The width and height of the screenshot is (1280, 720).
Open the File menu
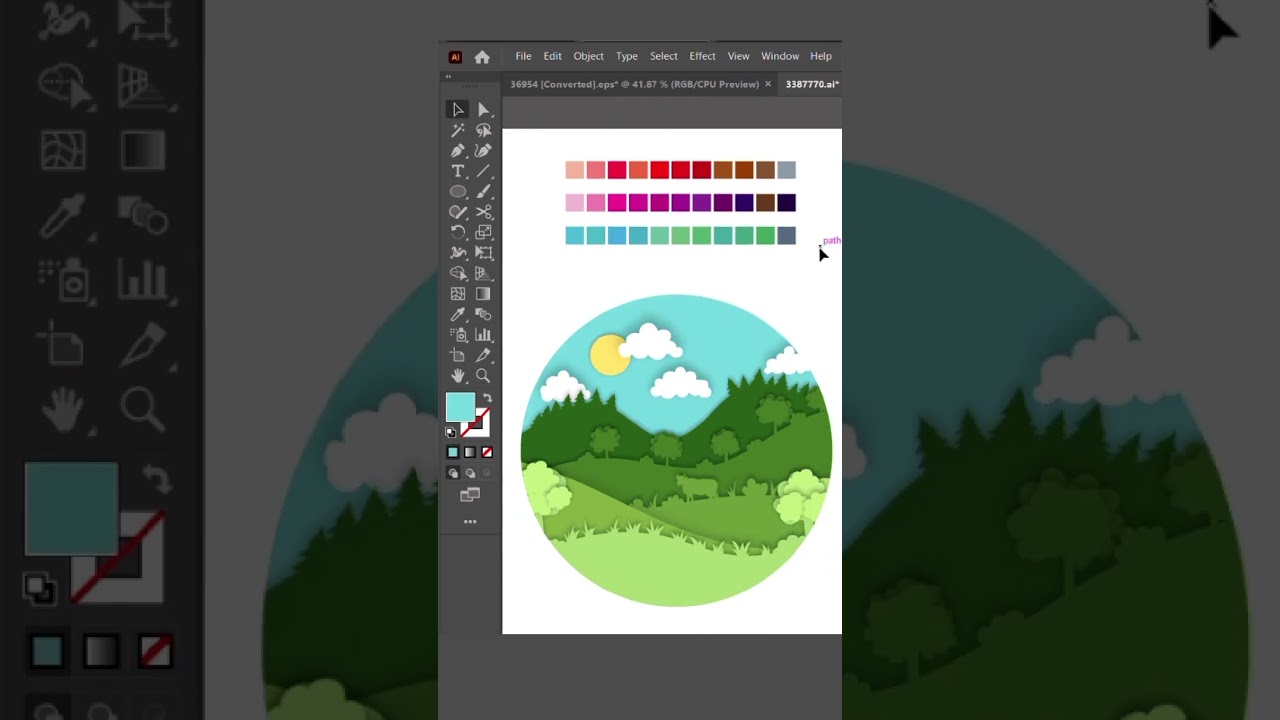(523, 56)
